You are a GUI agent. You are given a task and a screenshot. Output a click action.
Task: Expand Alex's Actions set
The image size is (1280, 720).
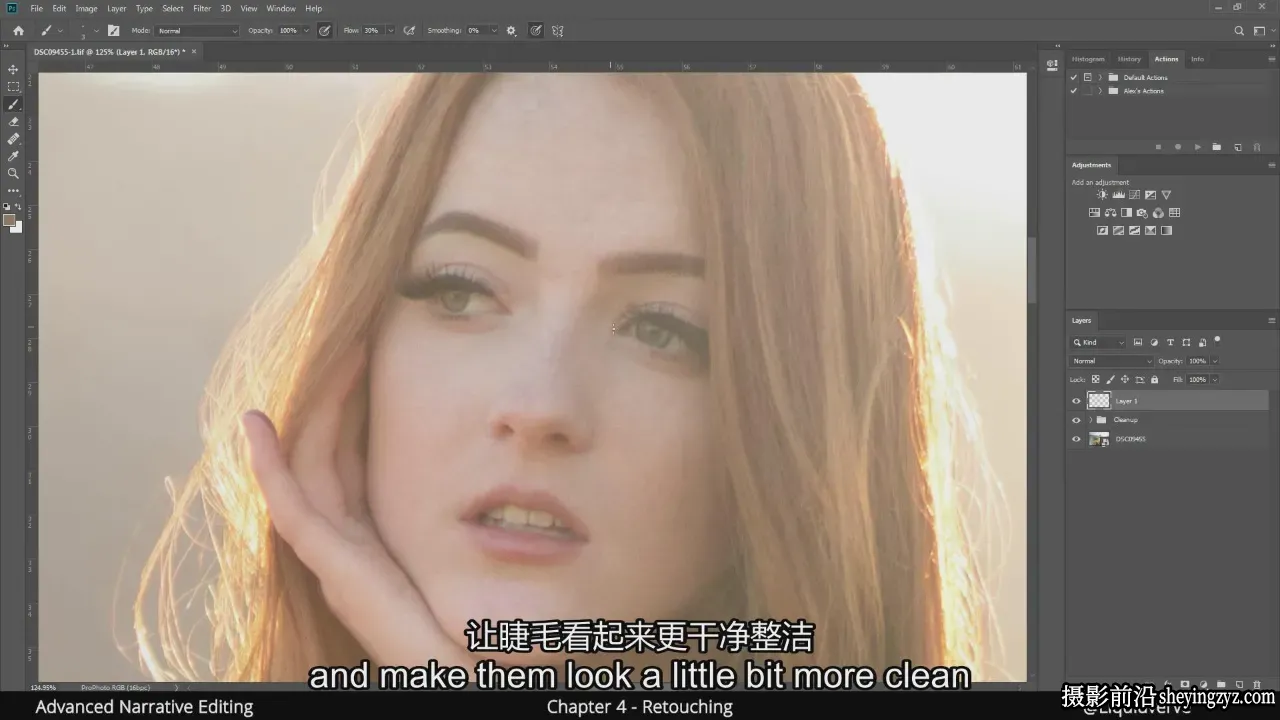click(1100, 91)
